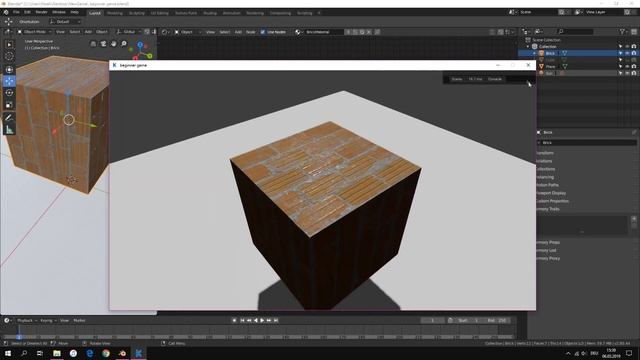Expand the Brick object in outliner
Image resolution: width=640 pixels, height=360 pixels.
coord(535,53)
